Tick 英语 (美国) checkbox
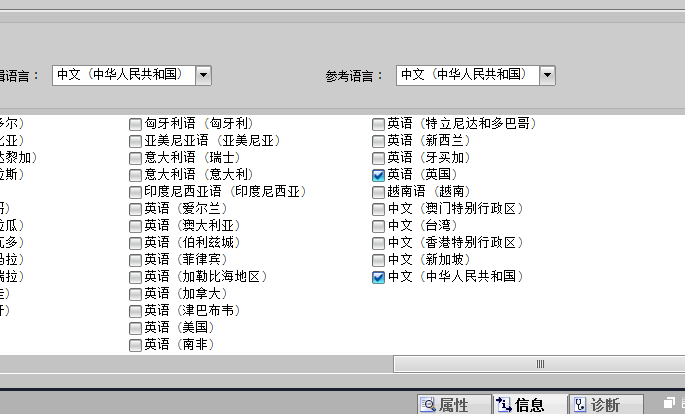 point(135,329)
